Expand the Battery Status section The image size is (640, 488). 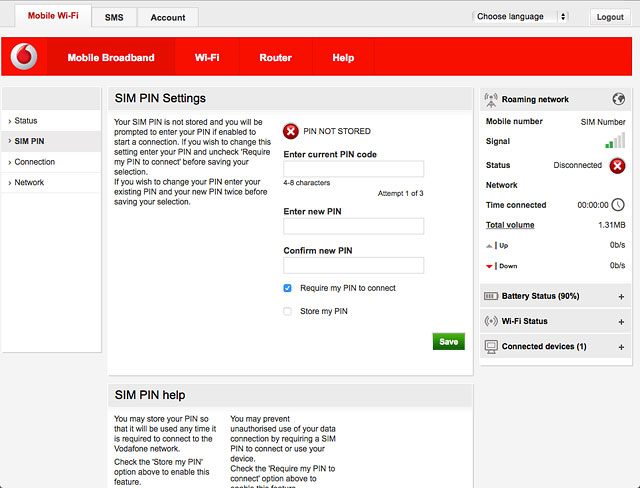621,297
